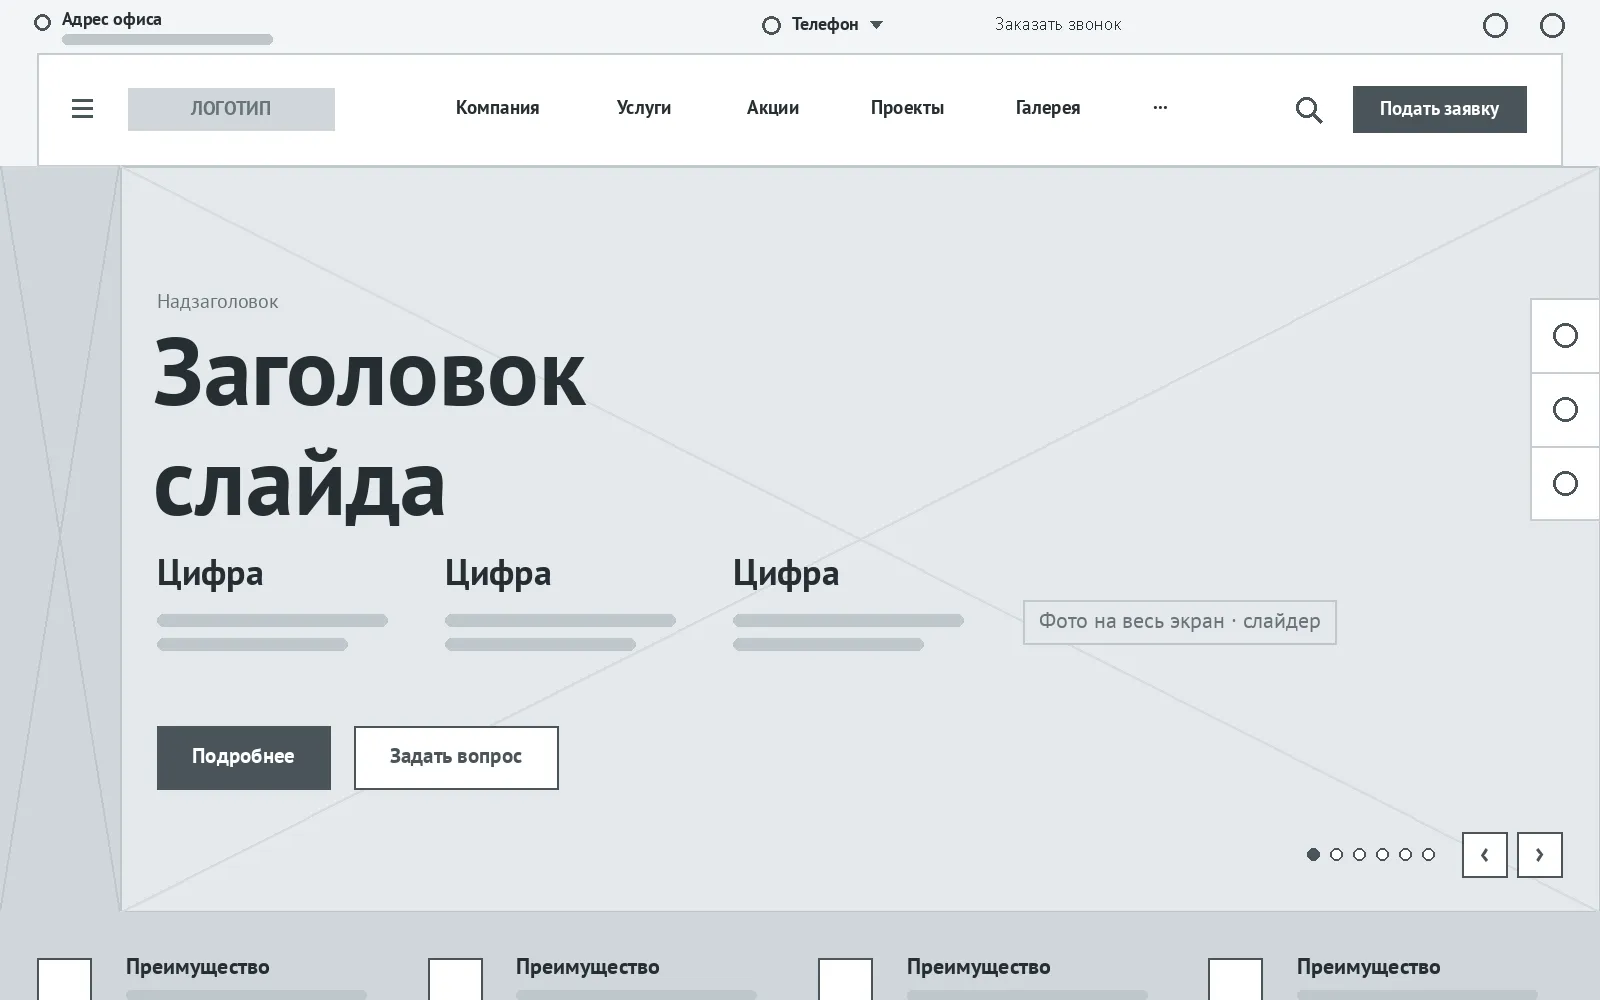Go to previous slide with left arrow

(x=1484, y=855)
